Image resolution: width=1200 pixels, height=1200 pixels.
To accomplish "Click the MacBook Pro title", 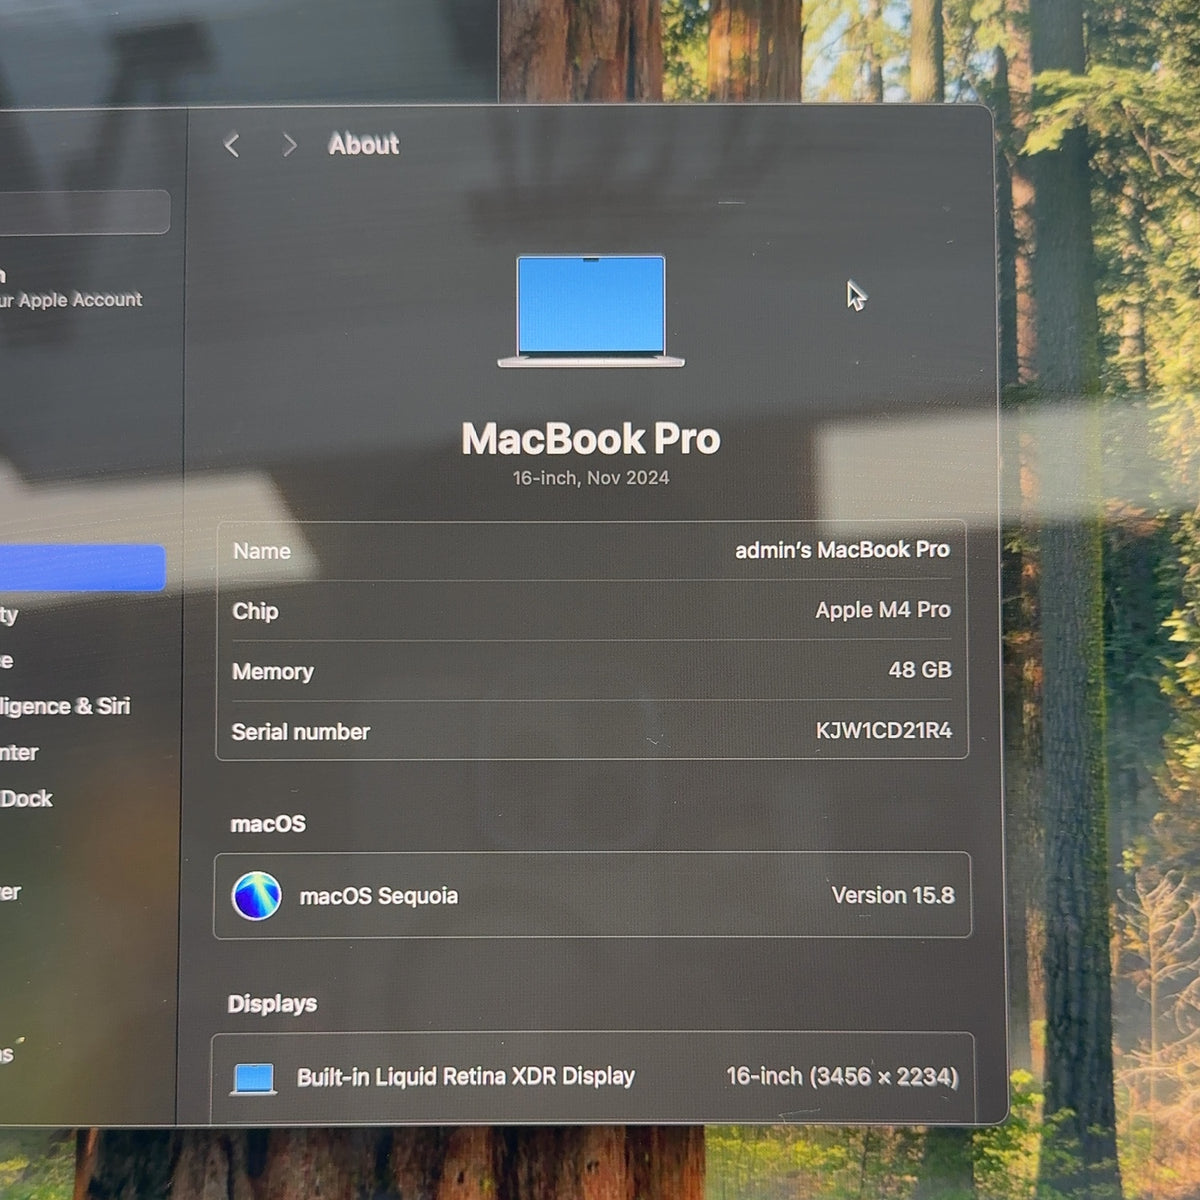I will click(591, 439).
